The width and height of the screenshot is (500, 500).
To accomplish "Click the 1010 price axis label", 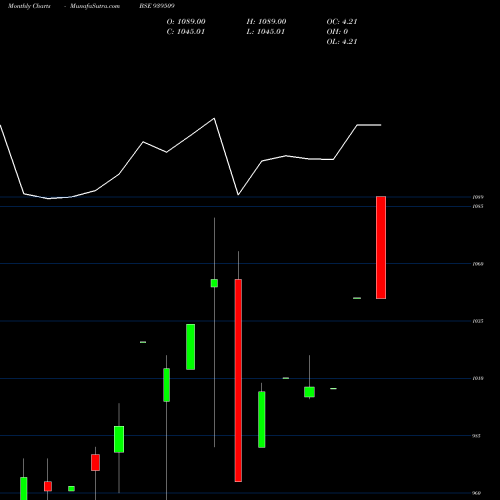I will [x=478, y=378].
